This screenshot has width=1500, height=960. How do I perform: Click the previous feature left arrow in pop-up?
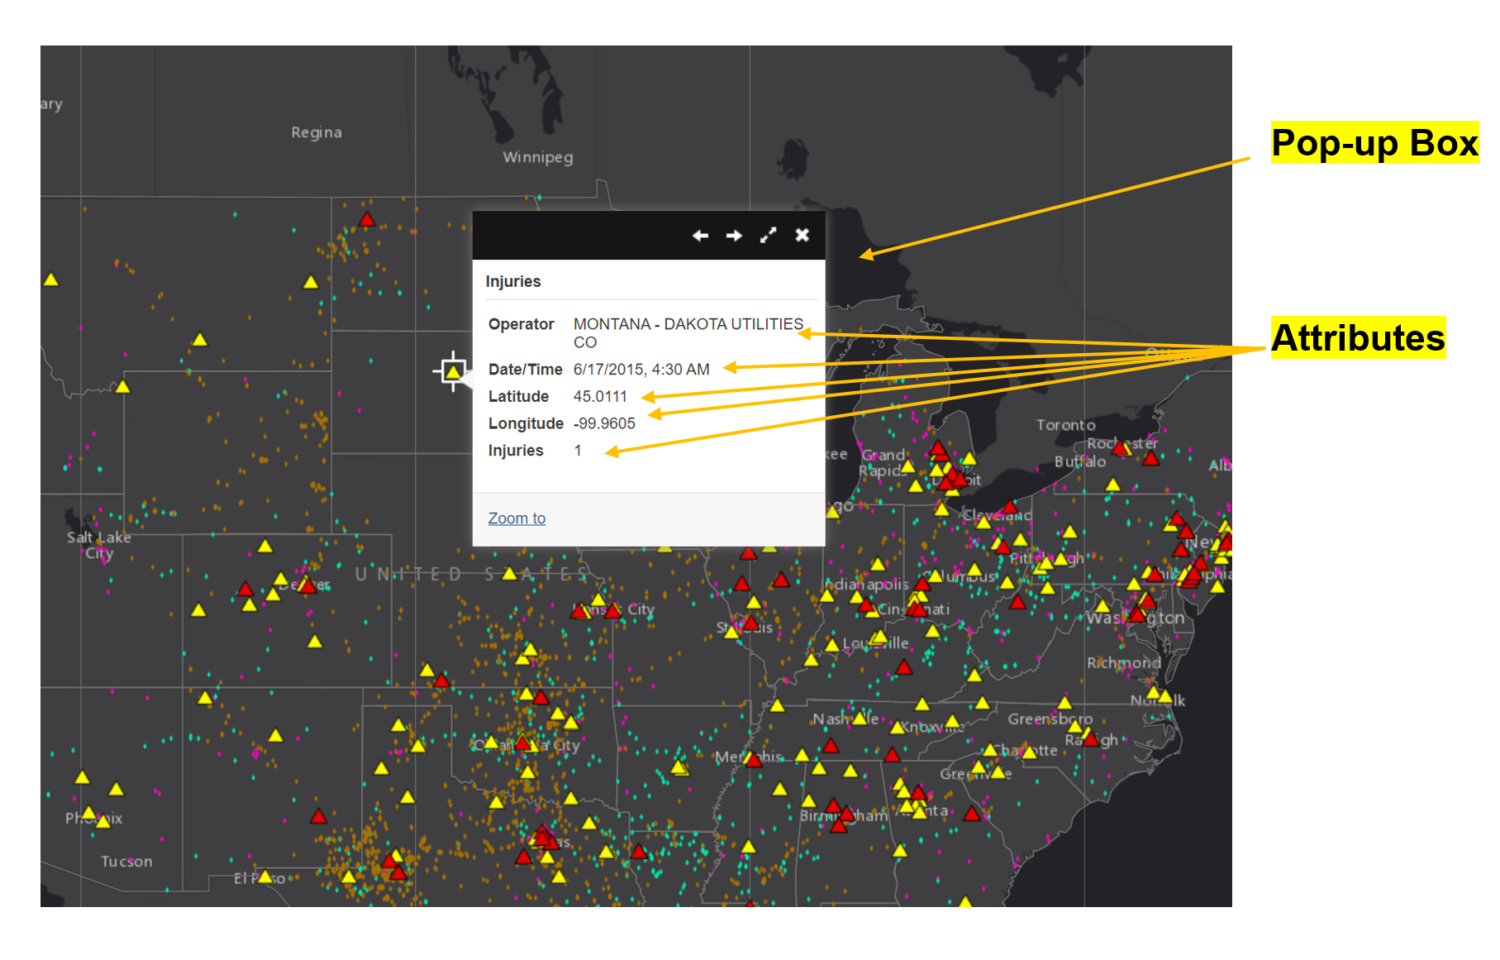pos(700,236)
